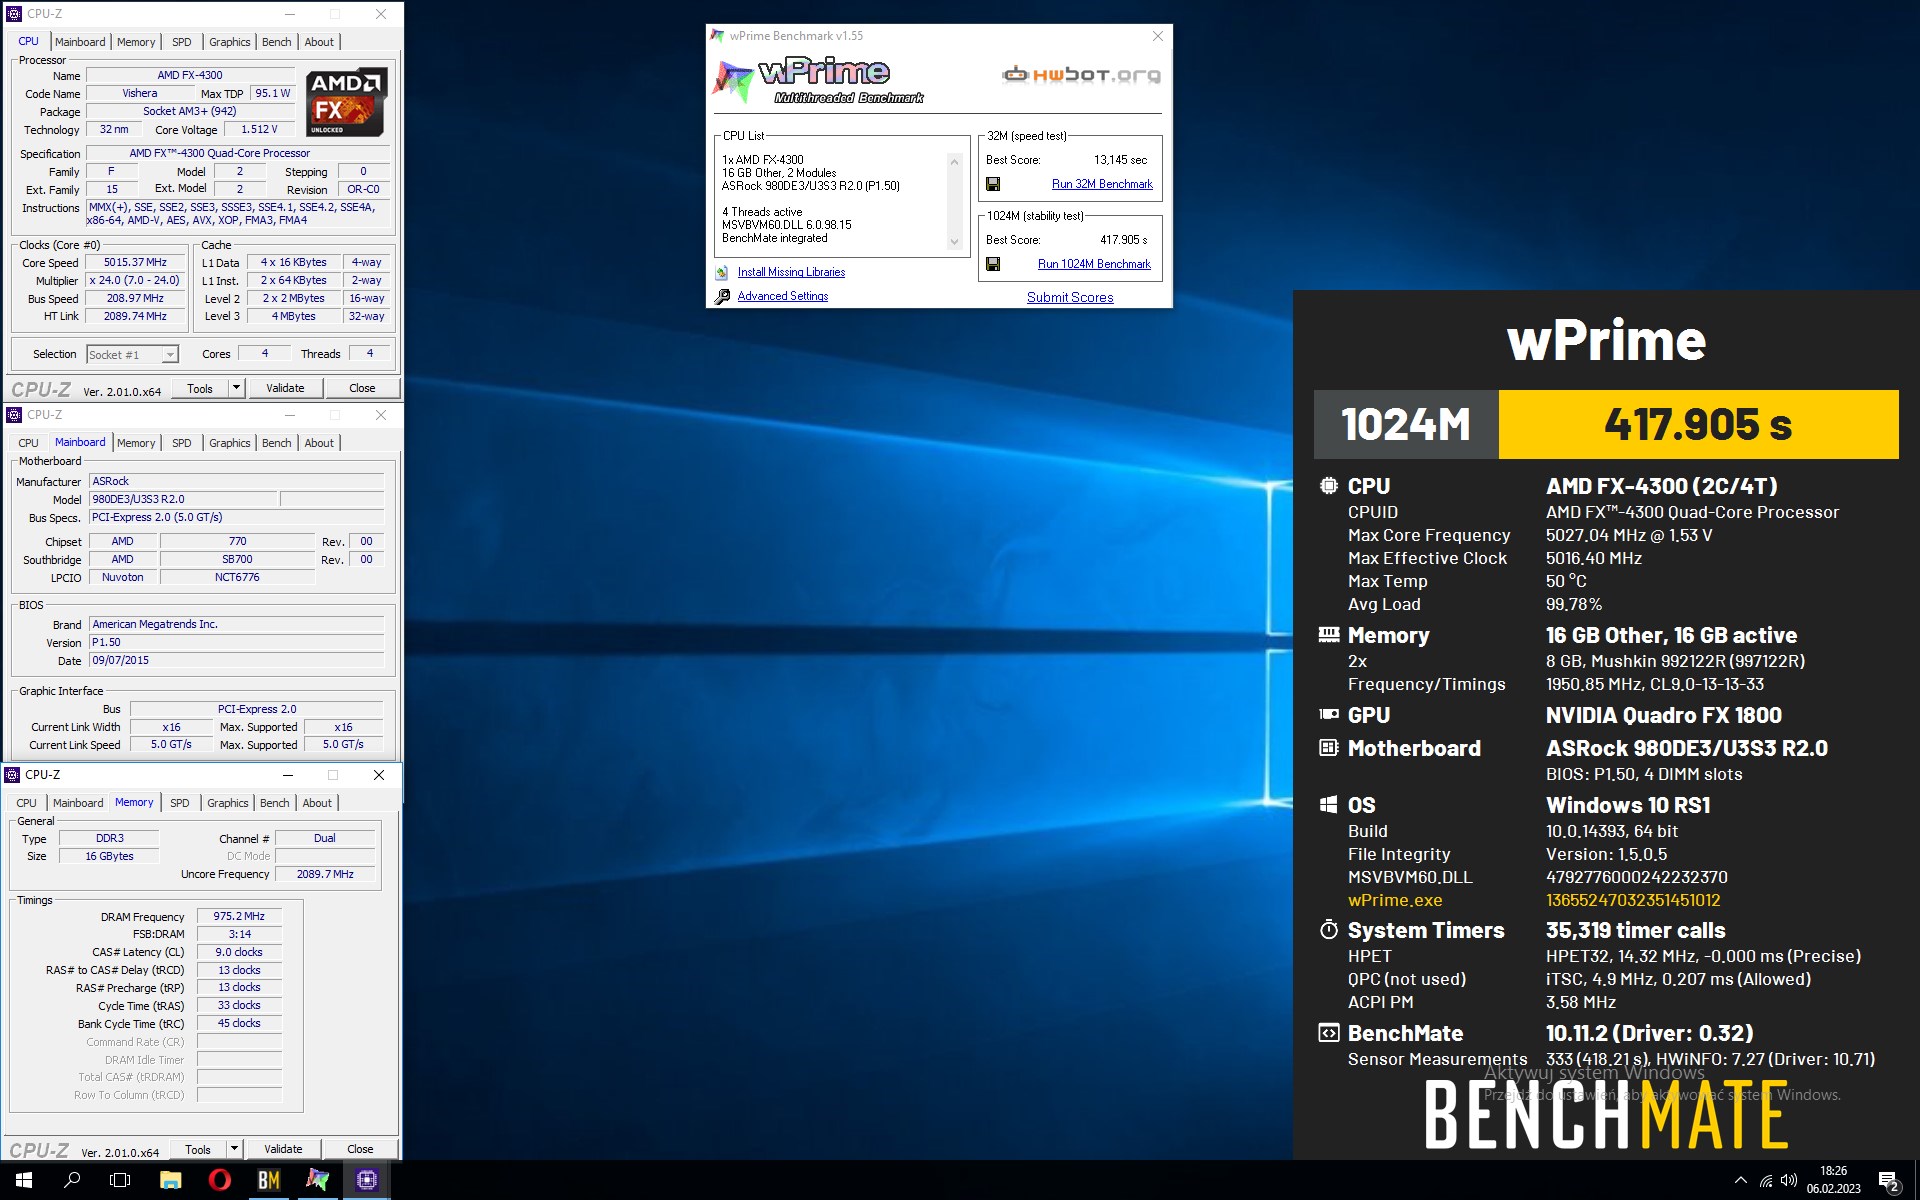Click the AMD FX Unlocked logo in CPU-Z
The image size is (1920, 1200).
click(x=346, y=102)
